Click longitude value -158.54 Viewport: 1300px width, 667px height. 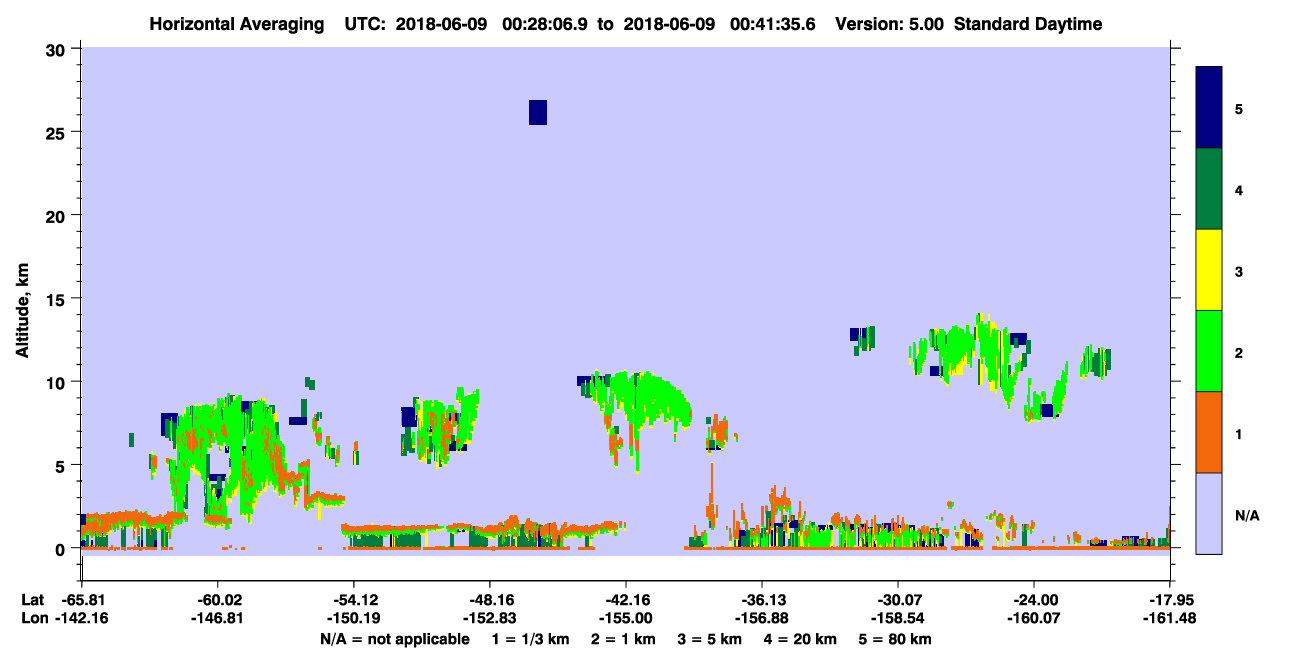point(897,619)
